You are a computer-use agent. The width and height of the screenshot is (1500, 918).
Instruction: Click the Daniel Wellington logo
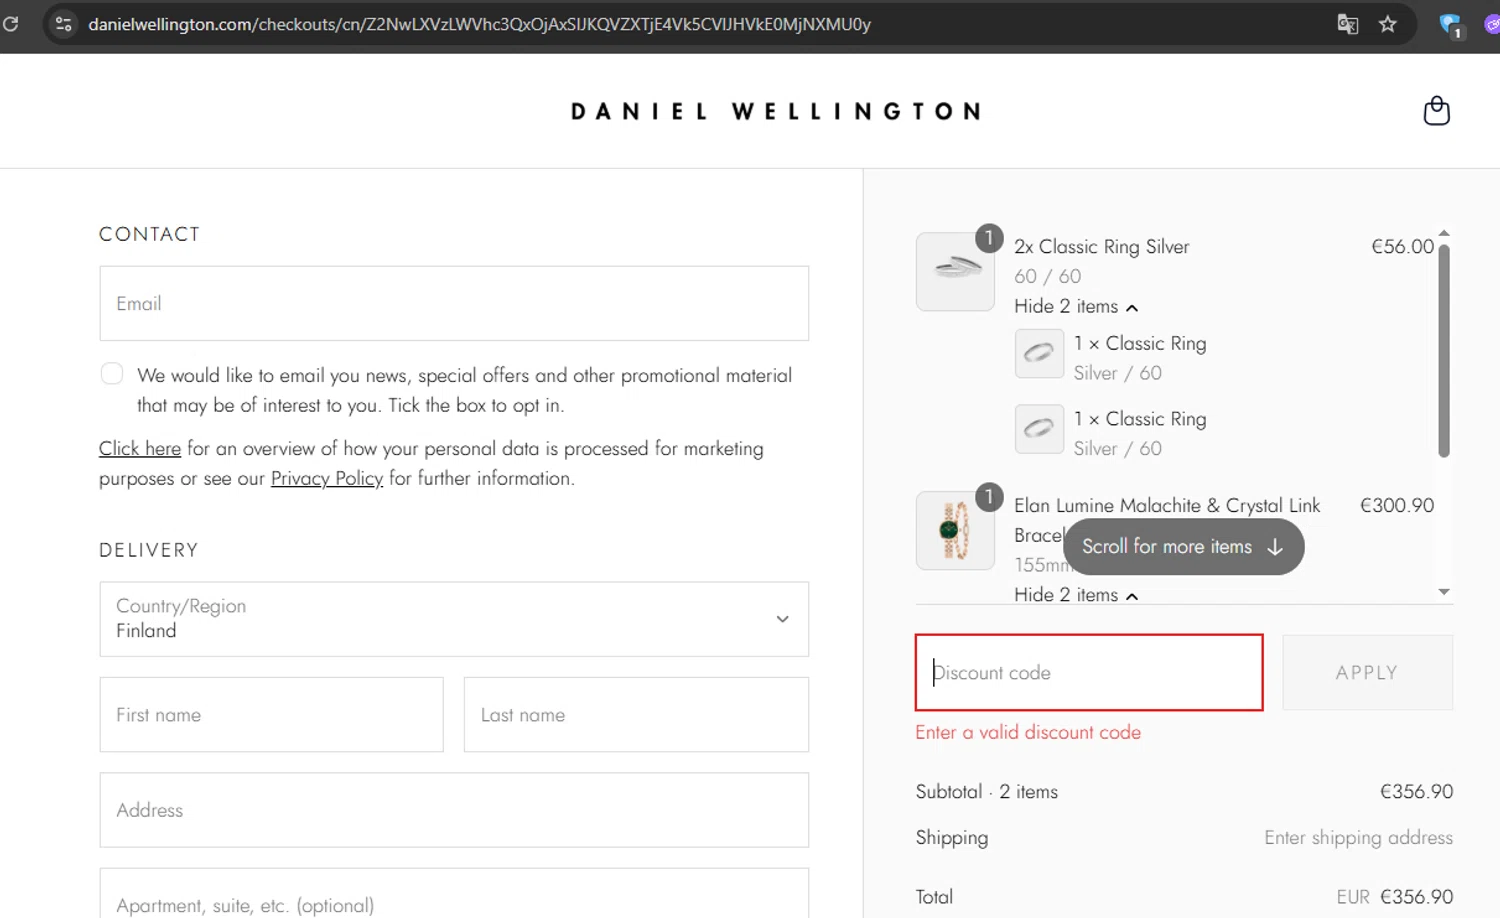click(776, 111)
